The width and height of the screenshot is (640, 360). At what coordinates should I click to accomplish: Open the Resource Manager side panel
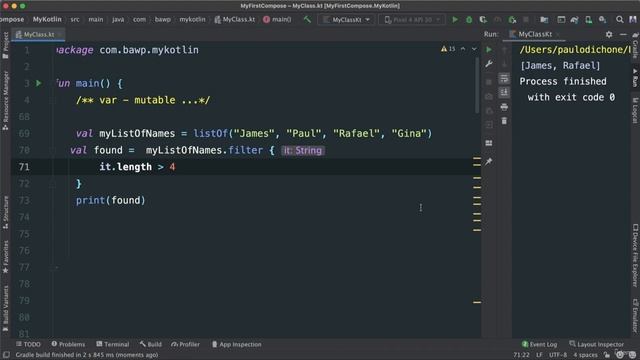(5, 100)
